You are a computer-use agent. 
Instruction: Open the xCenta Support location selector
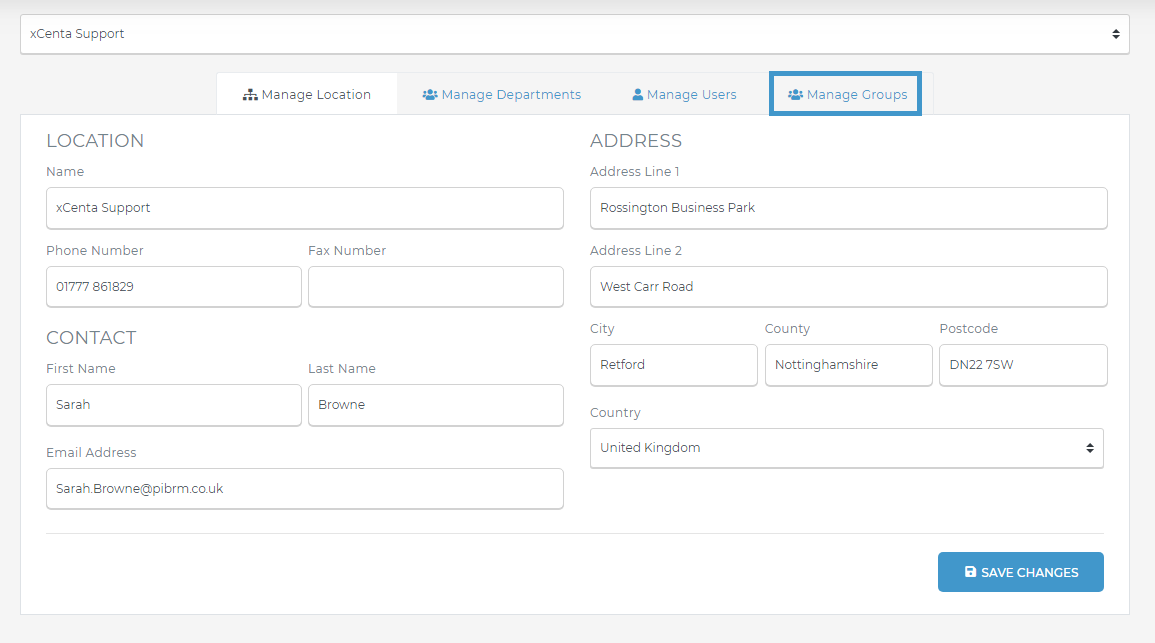(575, 34)
